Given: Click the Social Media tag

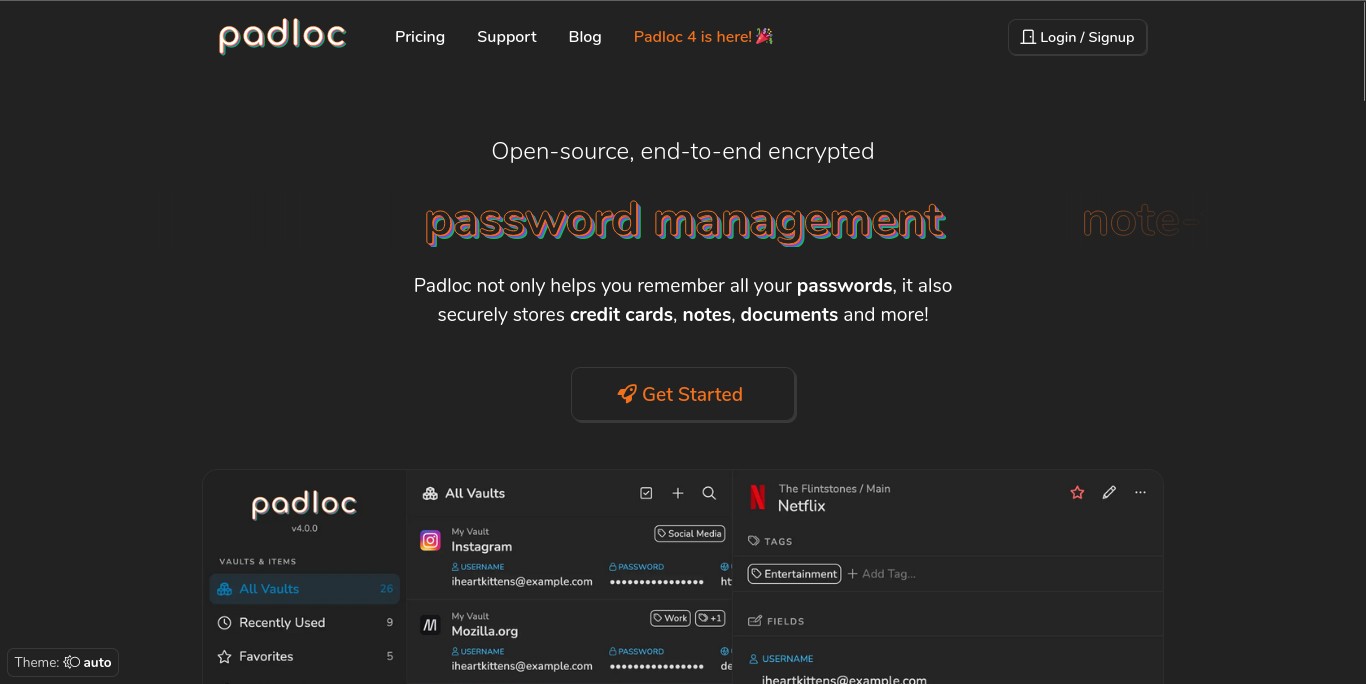Looking at the screenshot, I should 690,534.
